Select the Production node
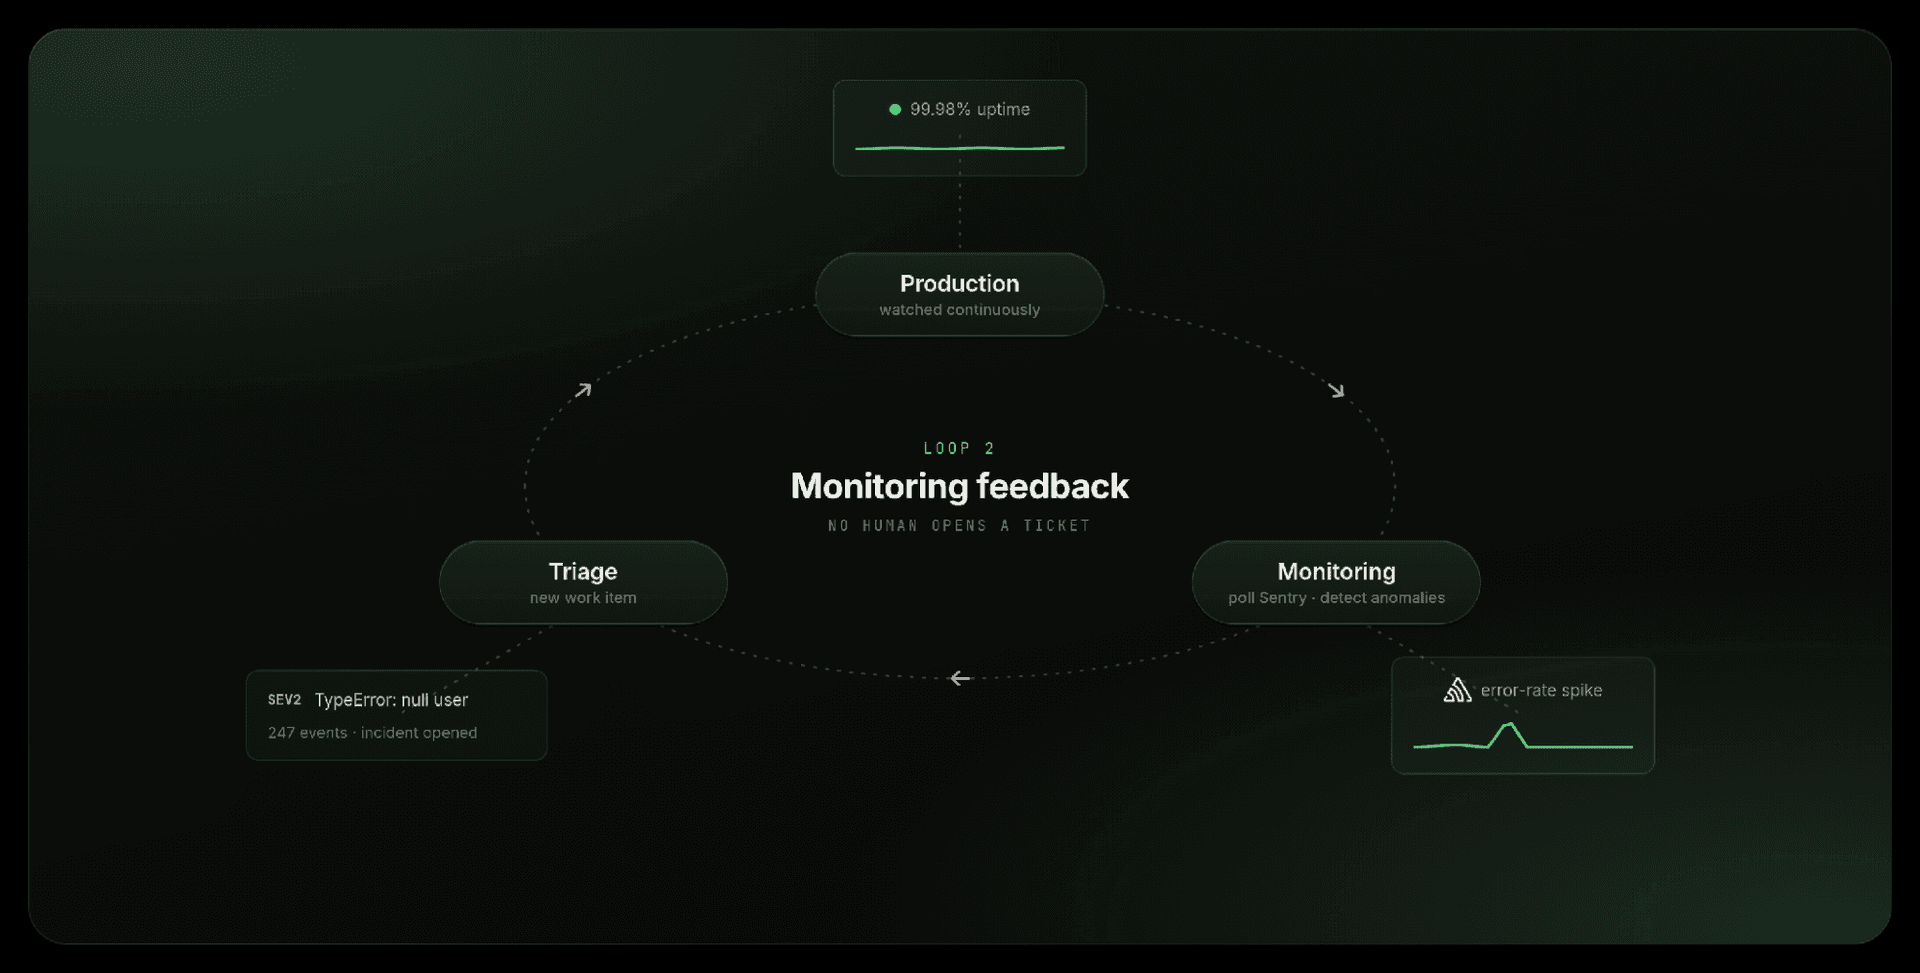 coord(960,294)
